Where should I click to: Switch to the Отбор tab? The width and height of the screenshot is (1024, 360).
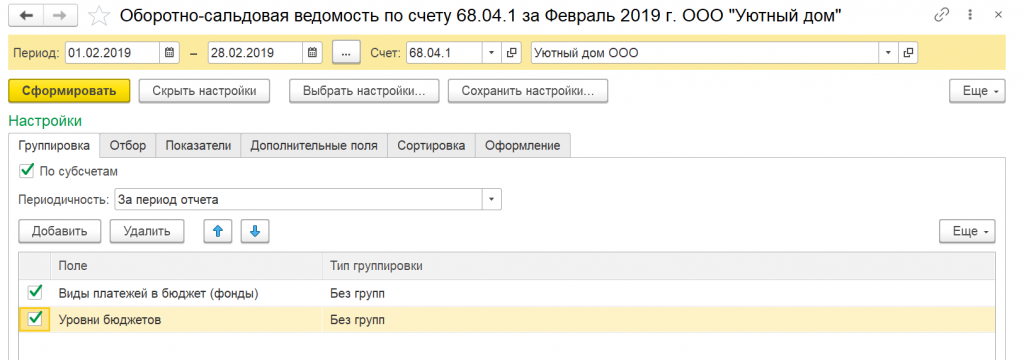click(127, 146)
